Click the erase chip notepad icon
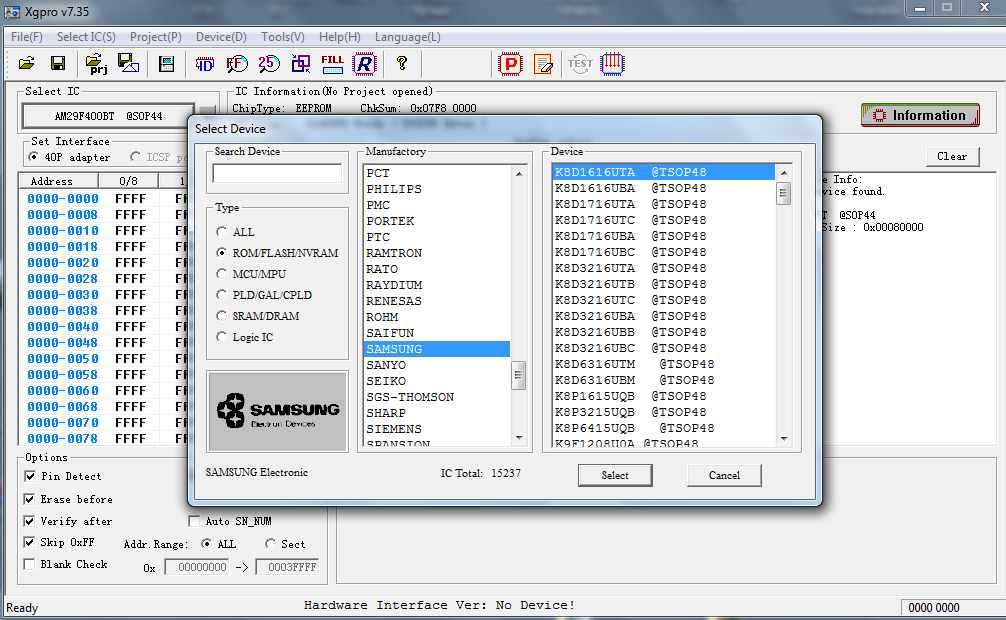Image resolution: width=1006 pixels, height=620 pixels. 543,64
